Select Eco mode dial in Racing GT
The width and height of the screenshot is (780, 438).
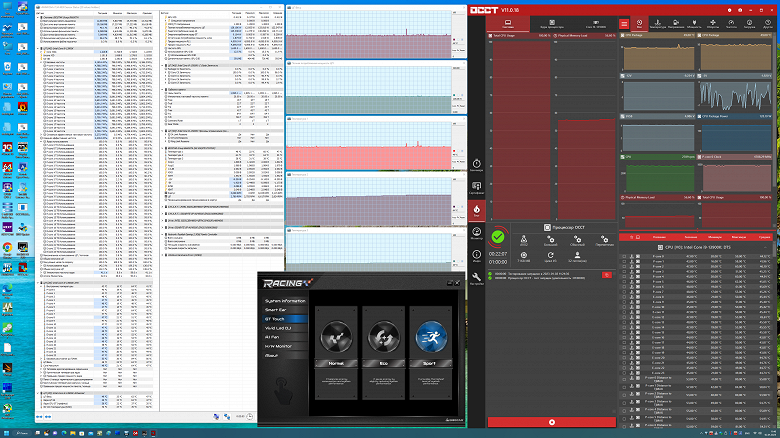pyautogui.click(x=383, y=337)
